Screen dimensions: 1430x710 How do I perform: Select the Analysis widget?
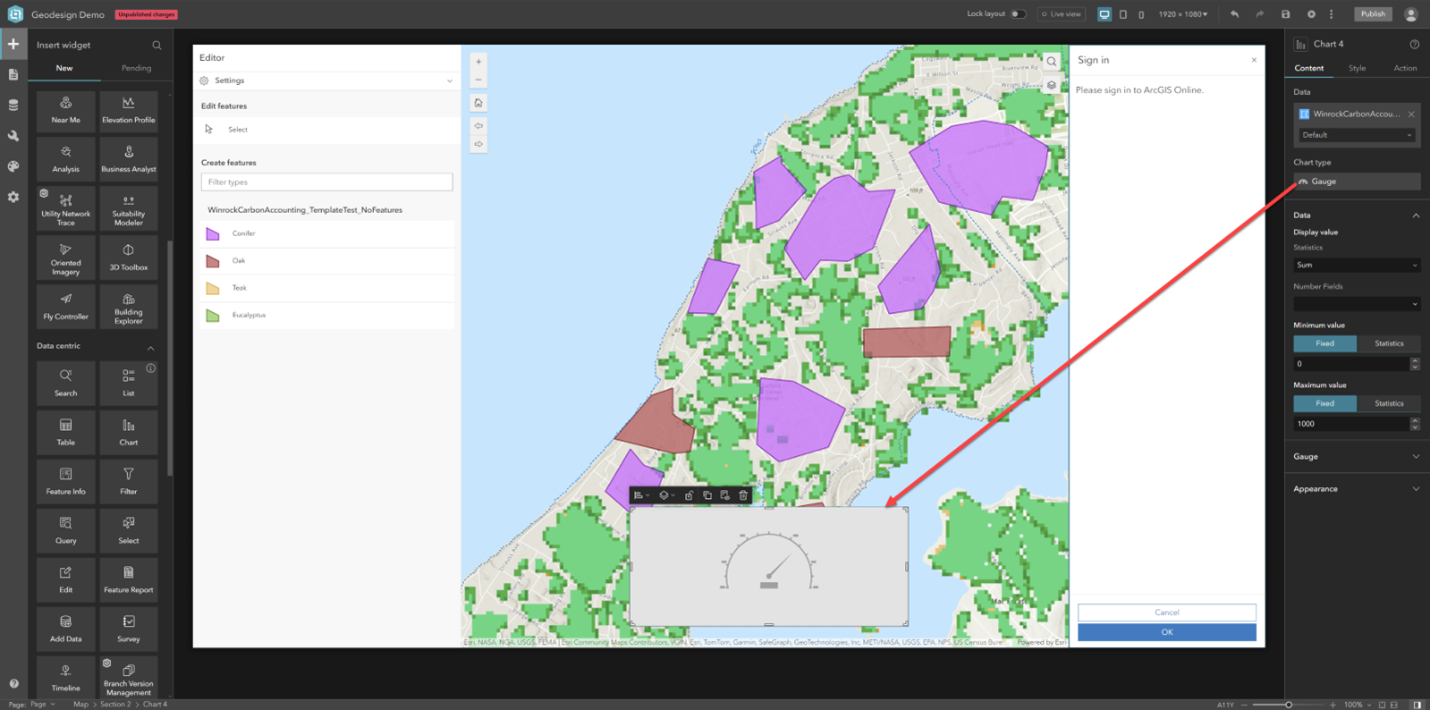pyautogui.click(x=66, y=159)
